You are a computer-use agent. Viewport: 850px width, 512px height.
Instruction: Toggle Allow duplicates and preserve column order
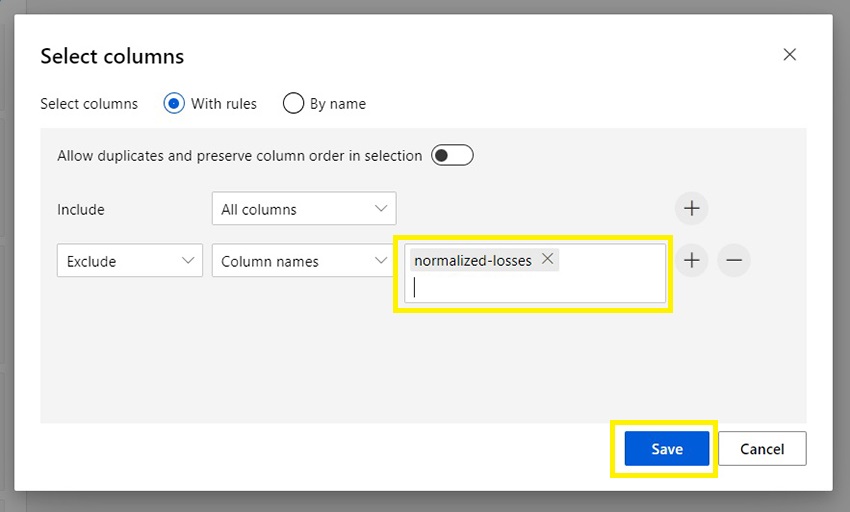tap(452, 155)
